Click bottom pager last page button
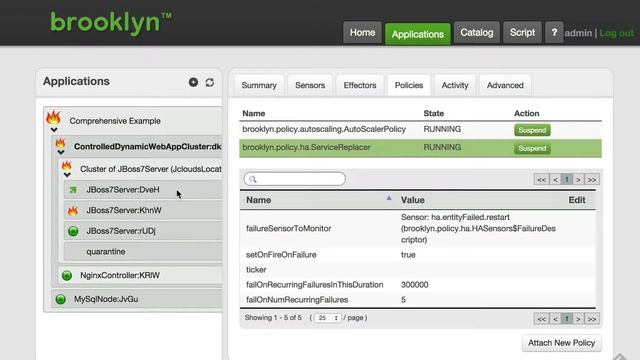The width and height of the screenshot is (640, 360). (592, 319)
